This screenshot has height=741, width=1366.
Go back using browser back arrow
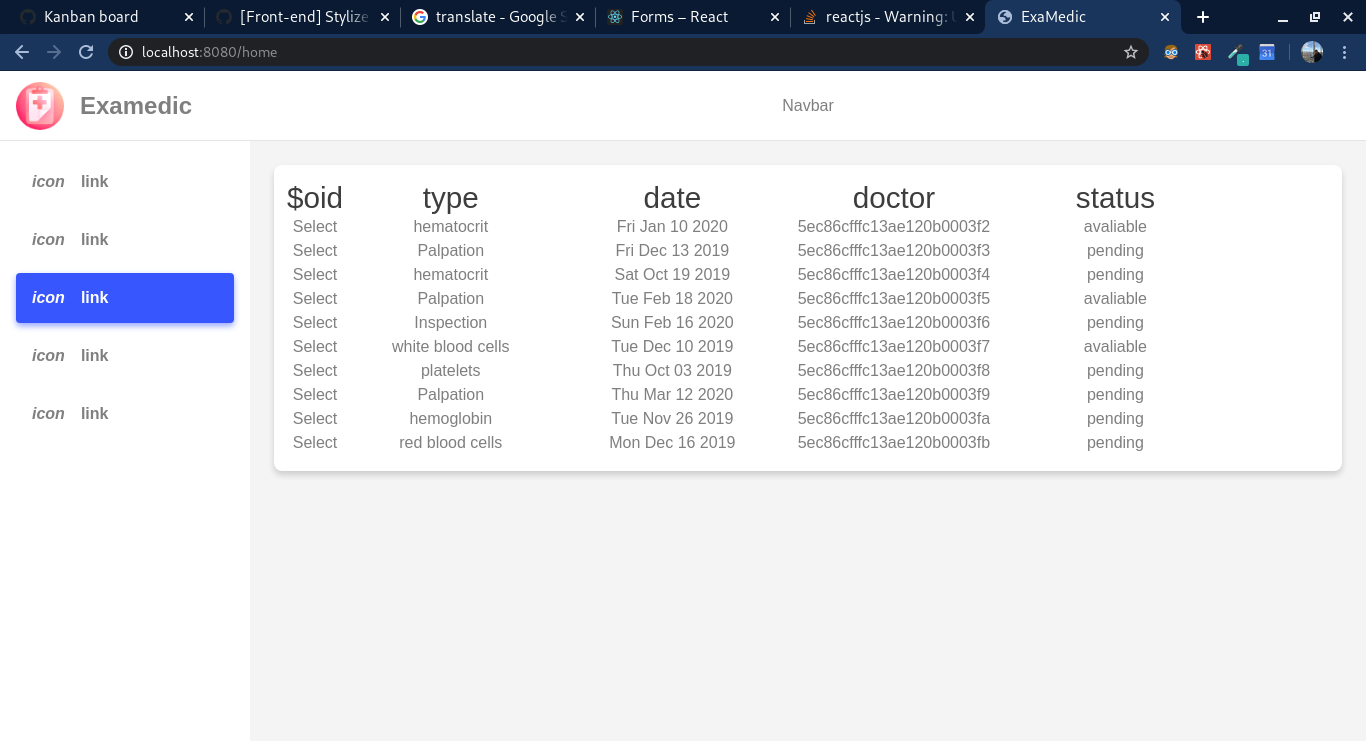[x=22, y=52]
